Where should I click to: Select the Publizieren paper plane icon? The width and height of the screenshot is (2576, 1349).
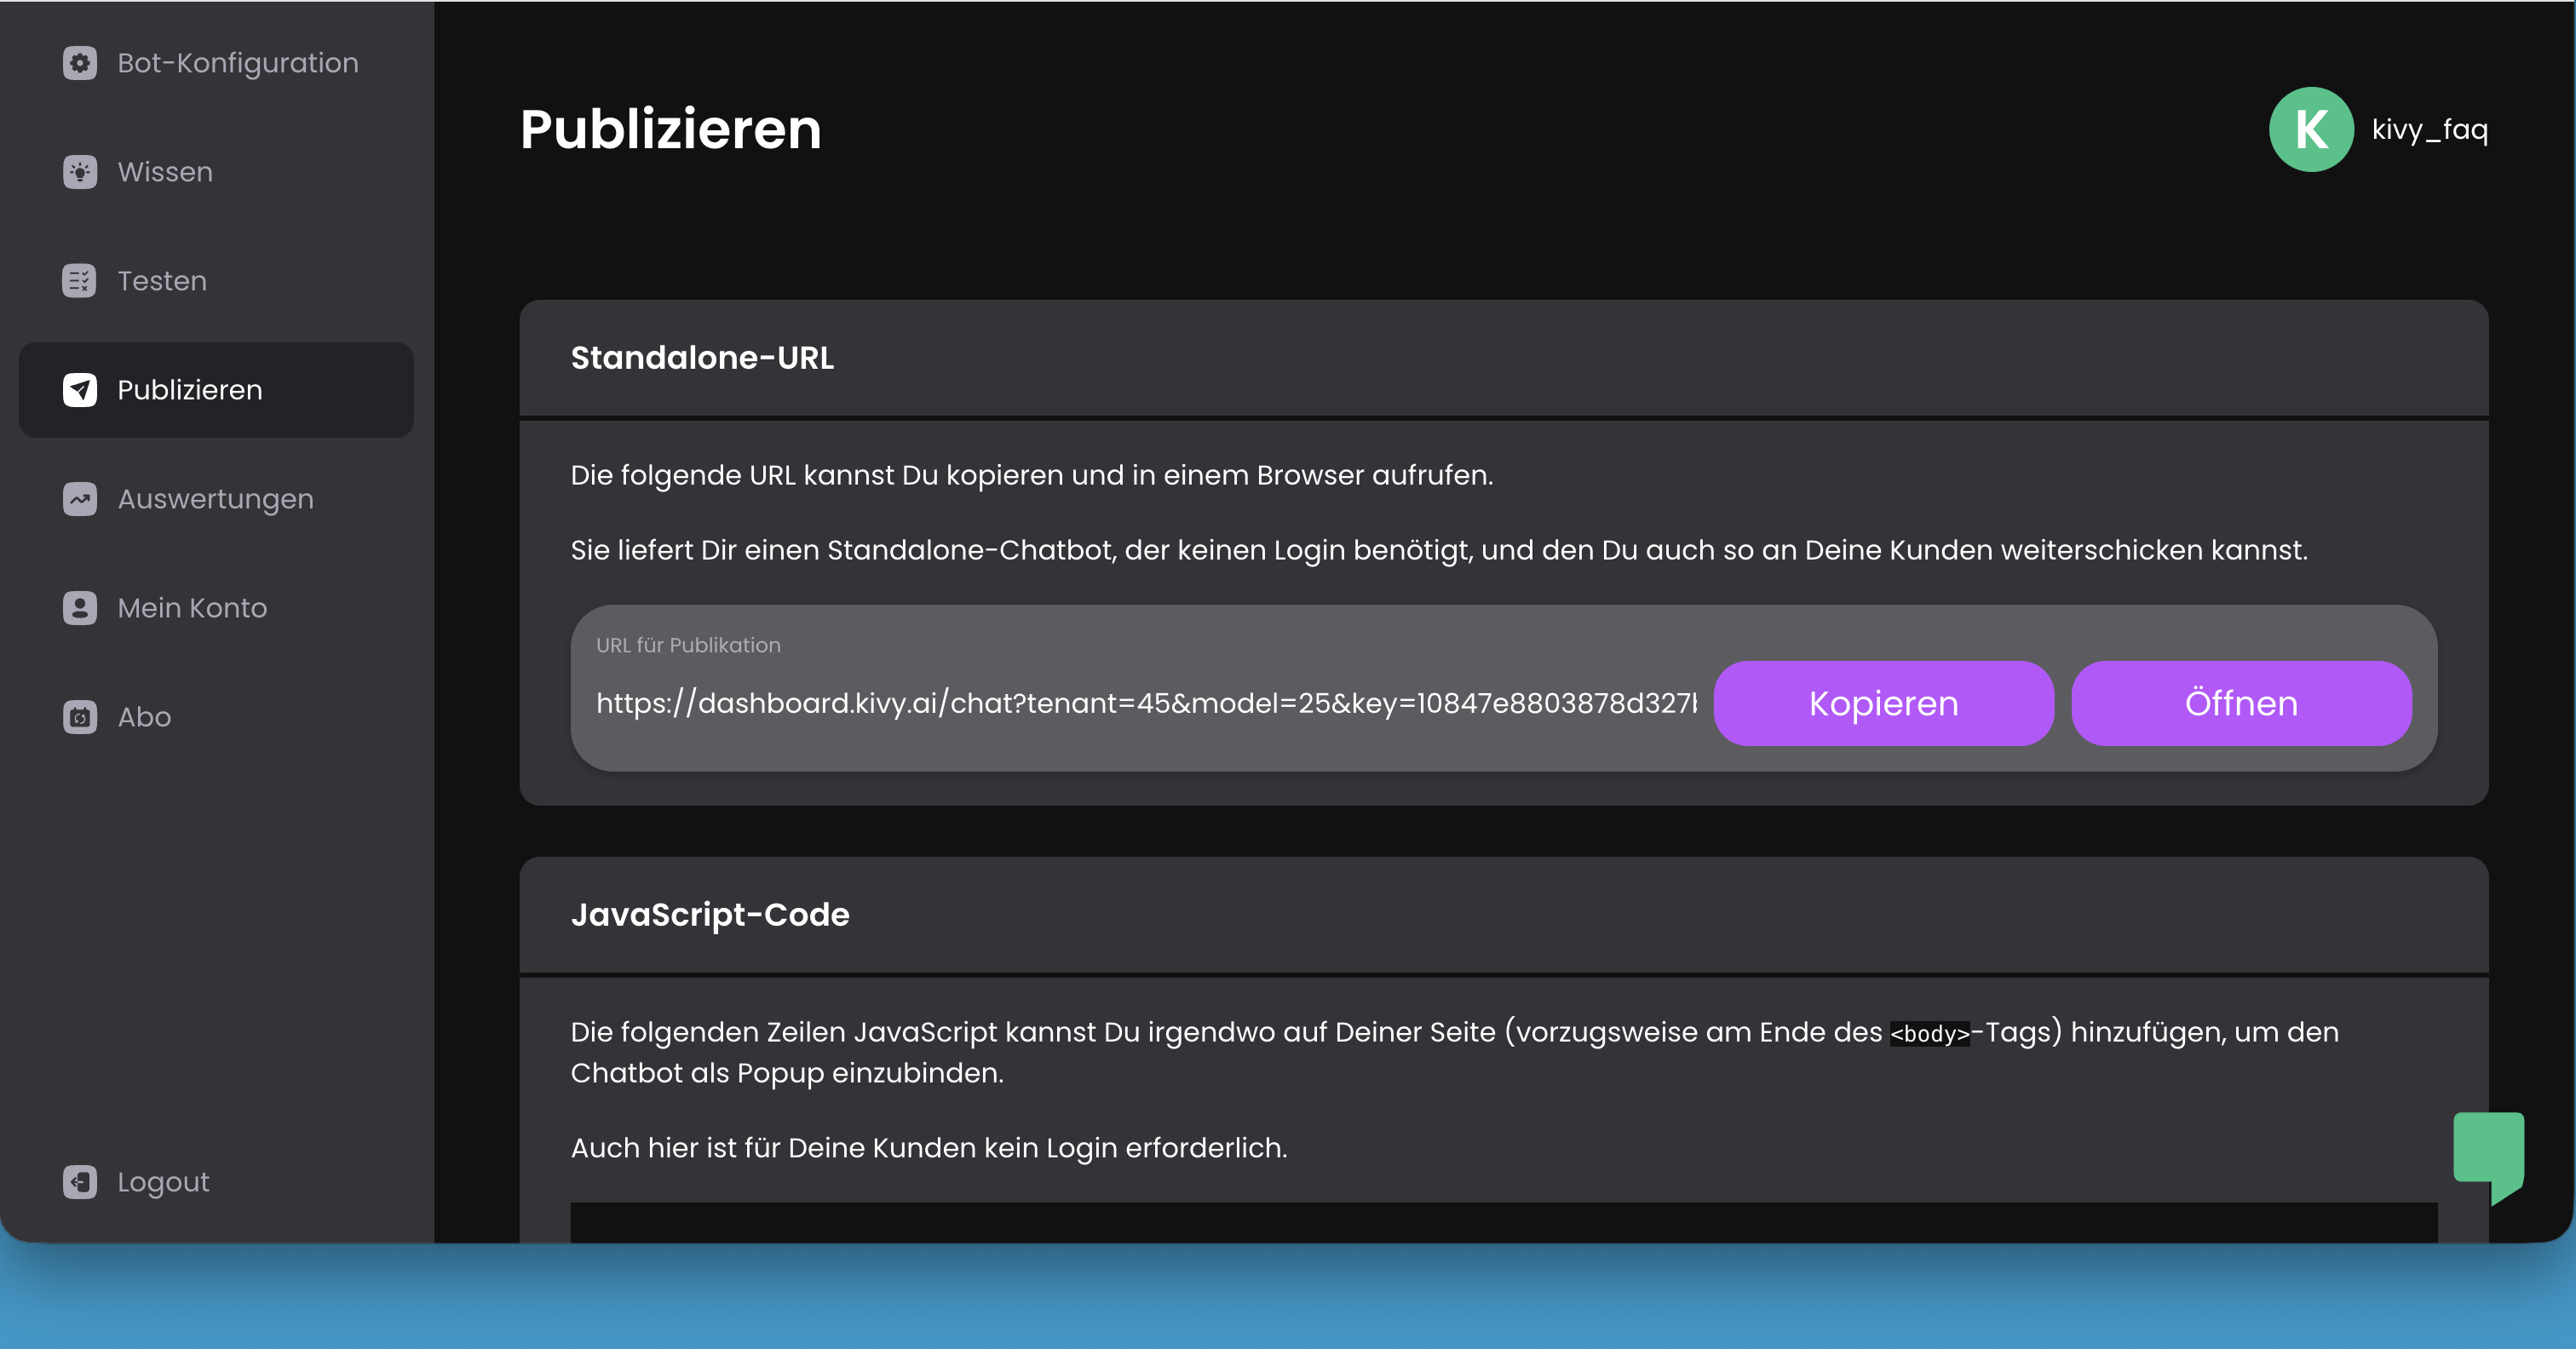[79, 390]
